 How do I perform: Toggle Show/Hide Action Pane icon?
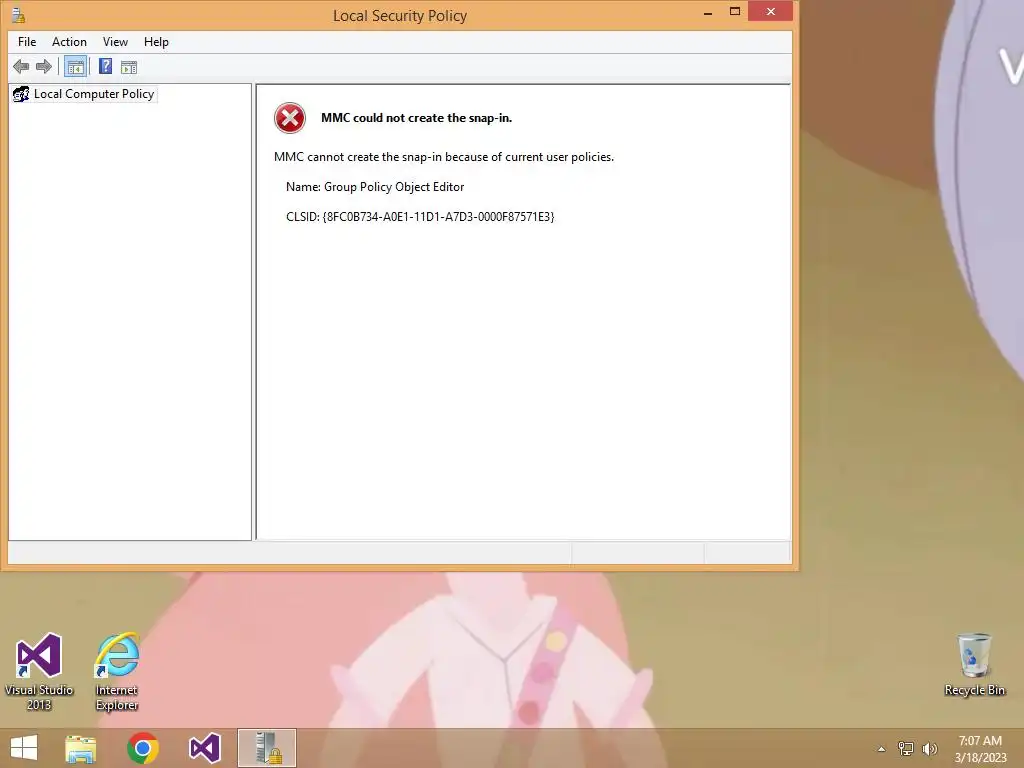[129, 67]
